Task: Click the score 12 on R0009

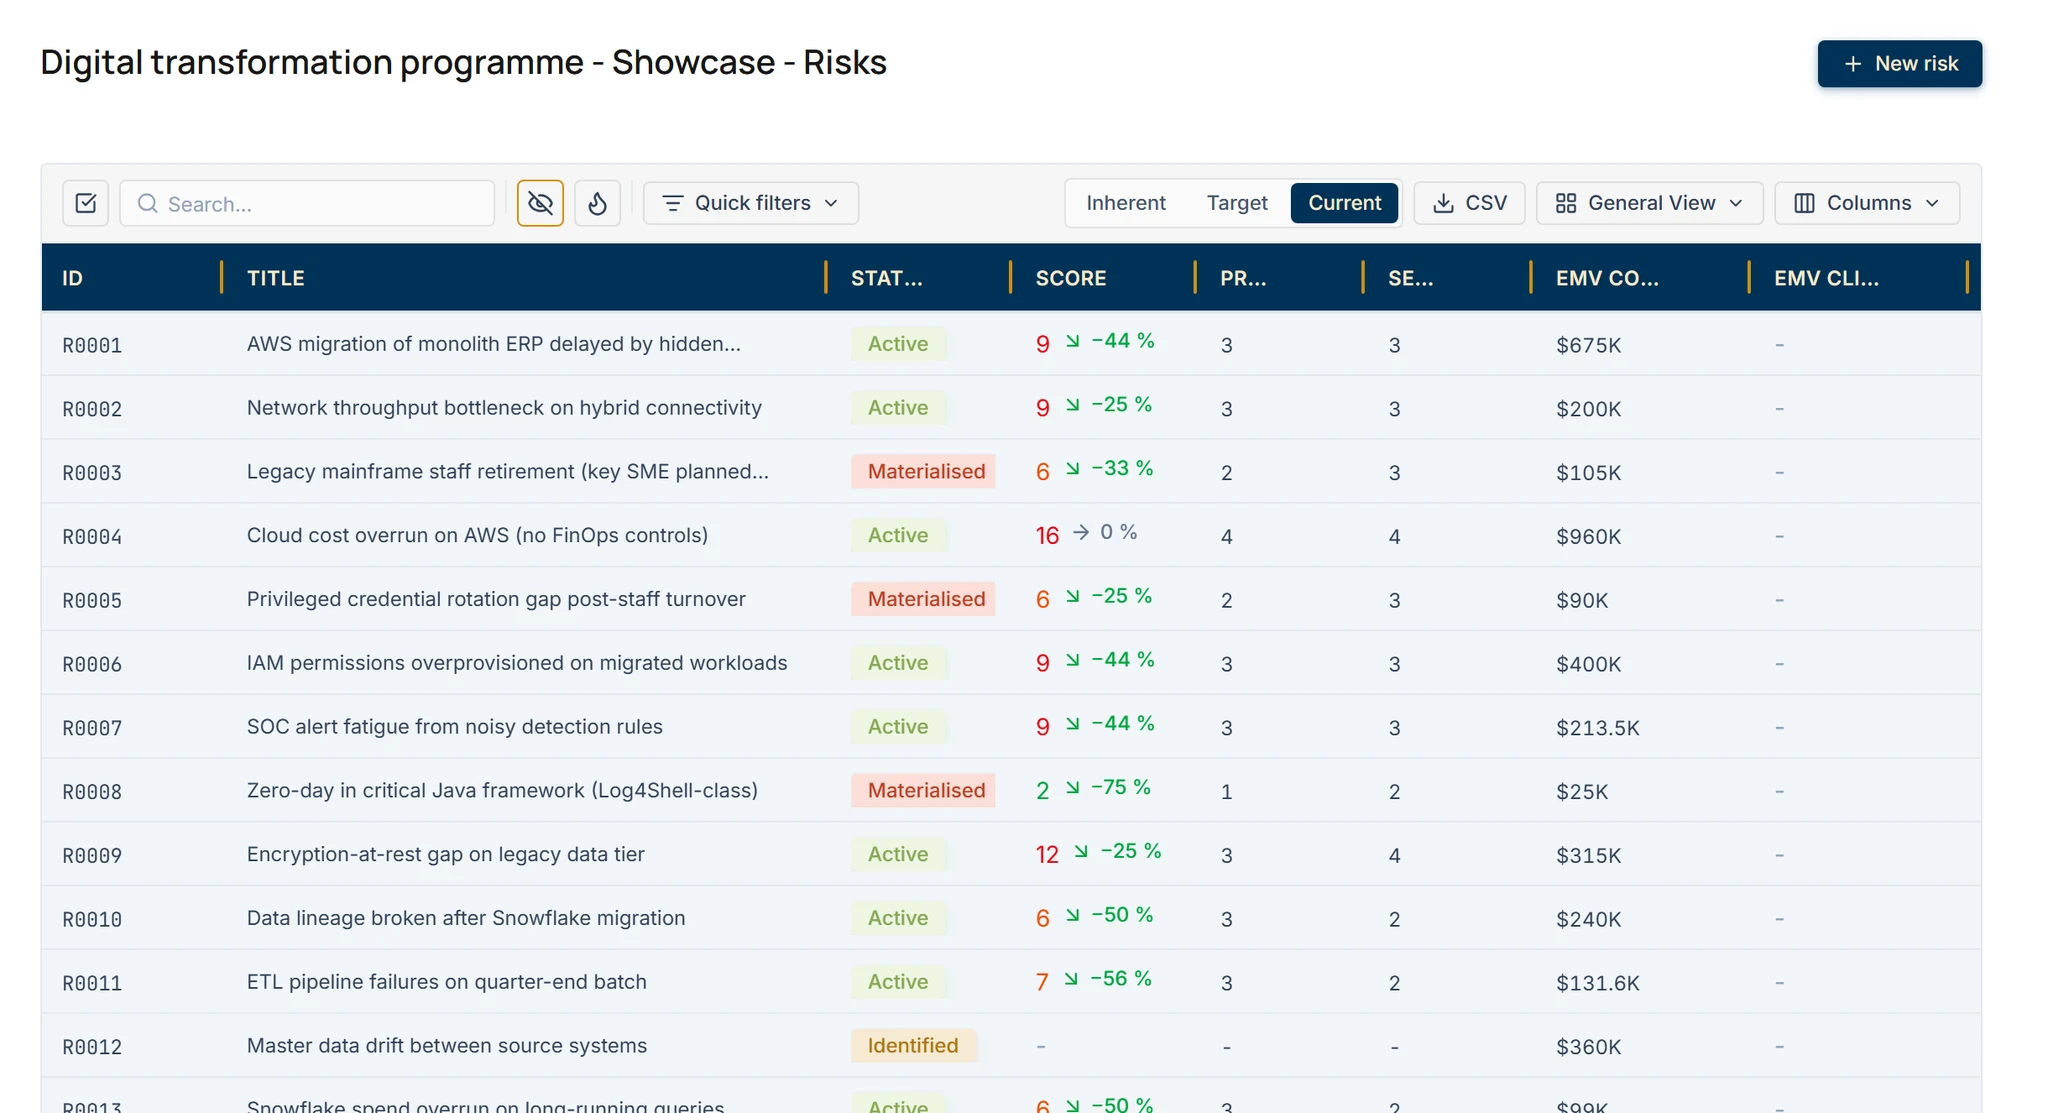Action: click(x=1047, y=855)
